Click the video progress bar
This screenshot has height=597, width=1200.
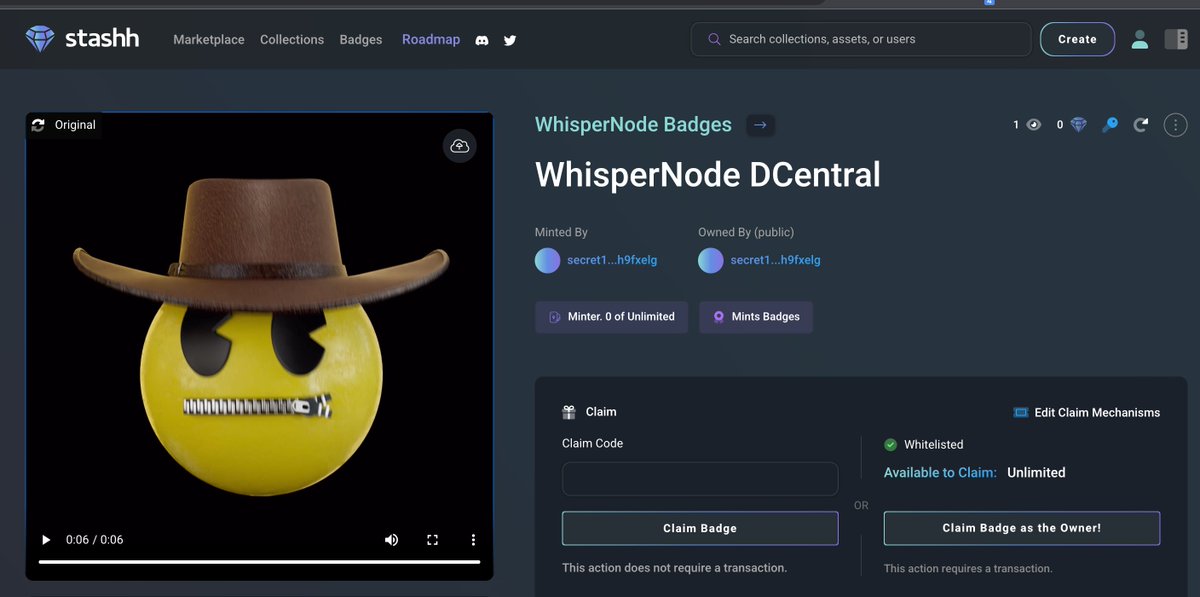coord(259,562)
